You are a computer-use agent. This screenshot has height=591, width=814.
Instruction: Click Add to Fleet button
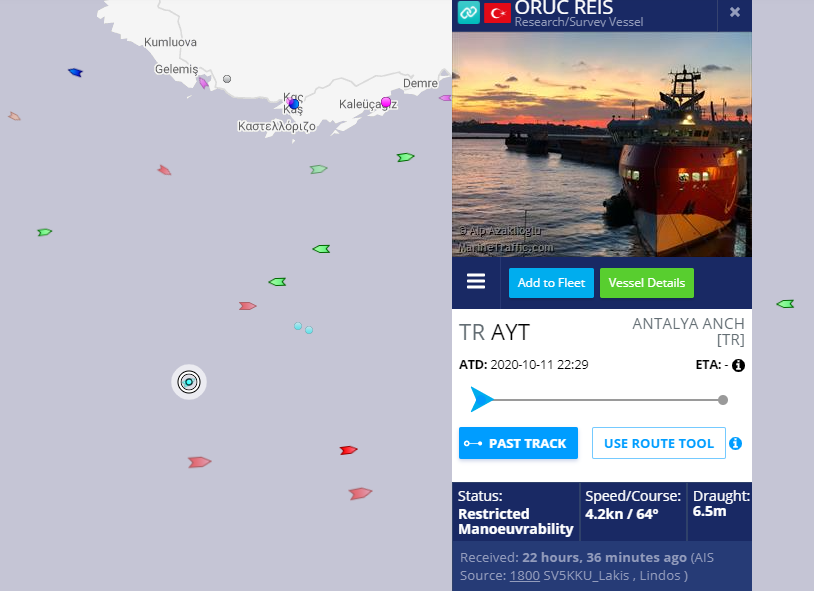click(x=551, y=283)
